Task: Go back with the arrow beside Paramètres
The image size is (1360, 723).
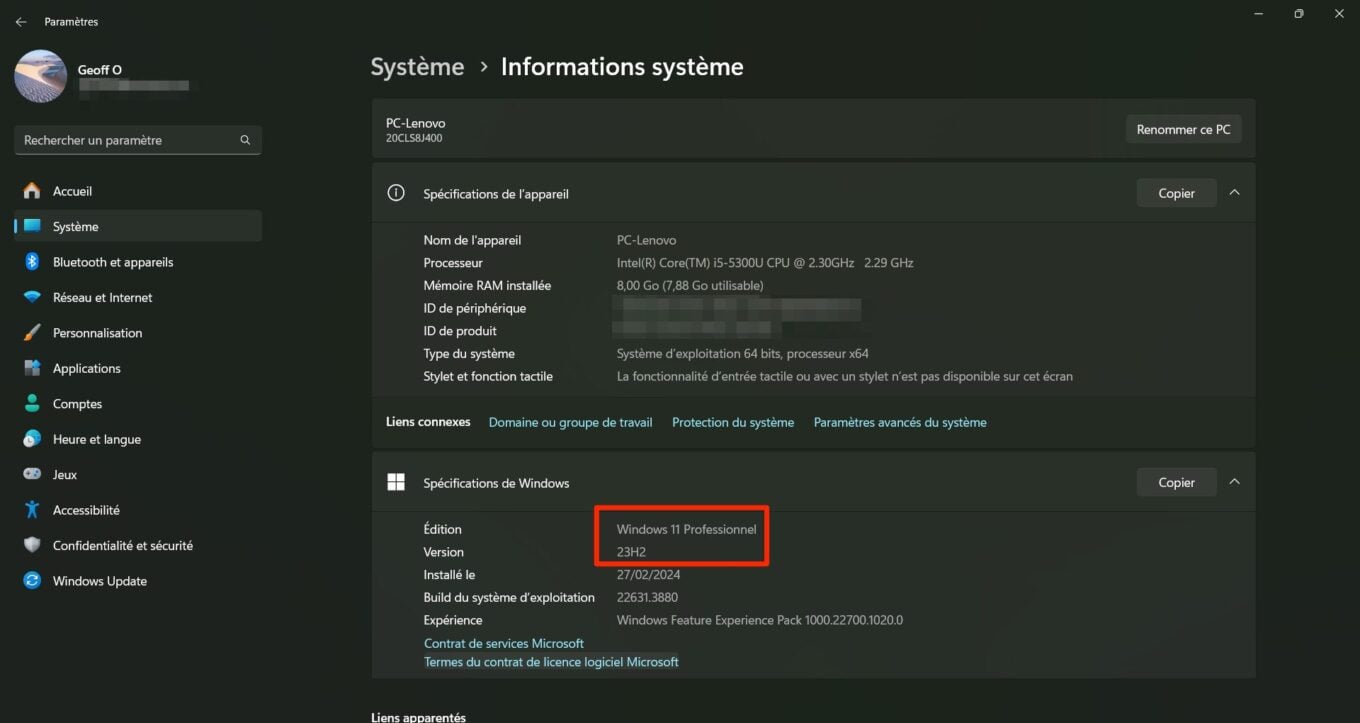Action: 21,21
